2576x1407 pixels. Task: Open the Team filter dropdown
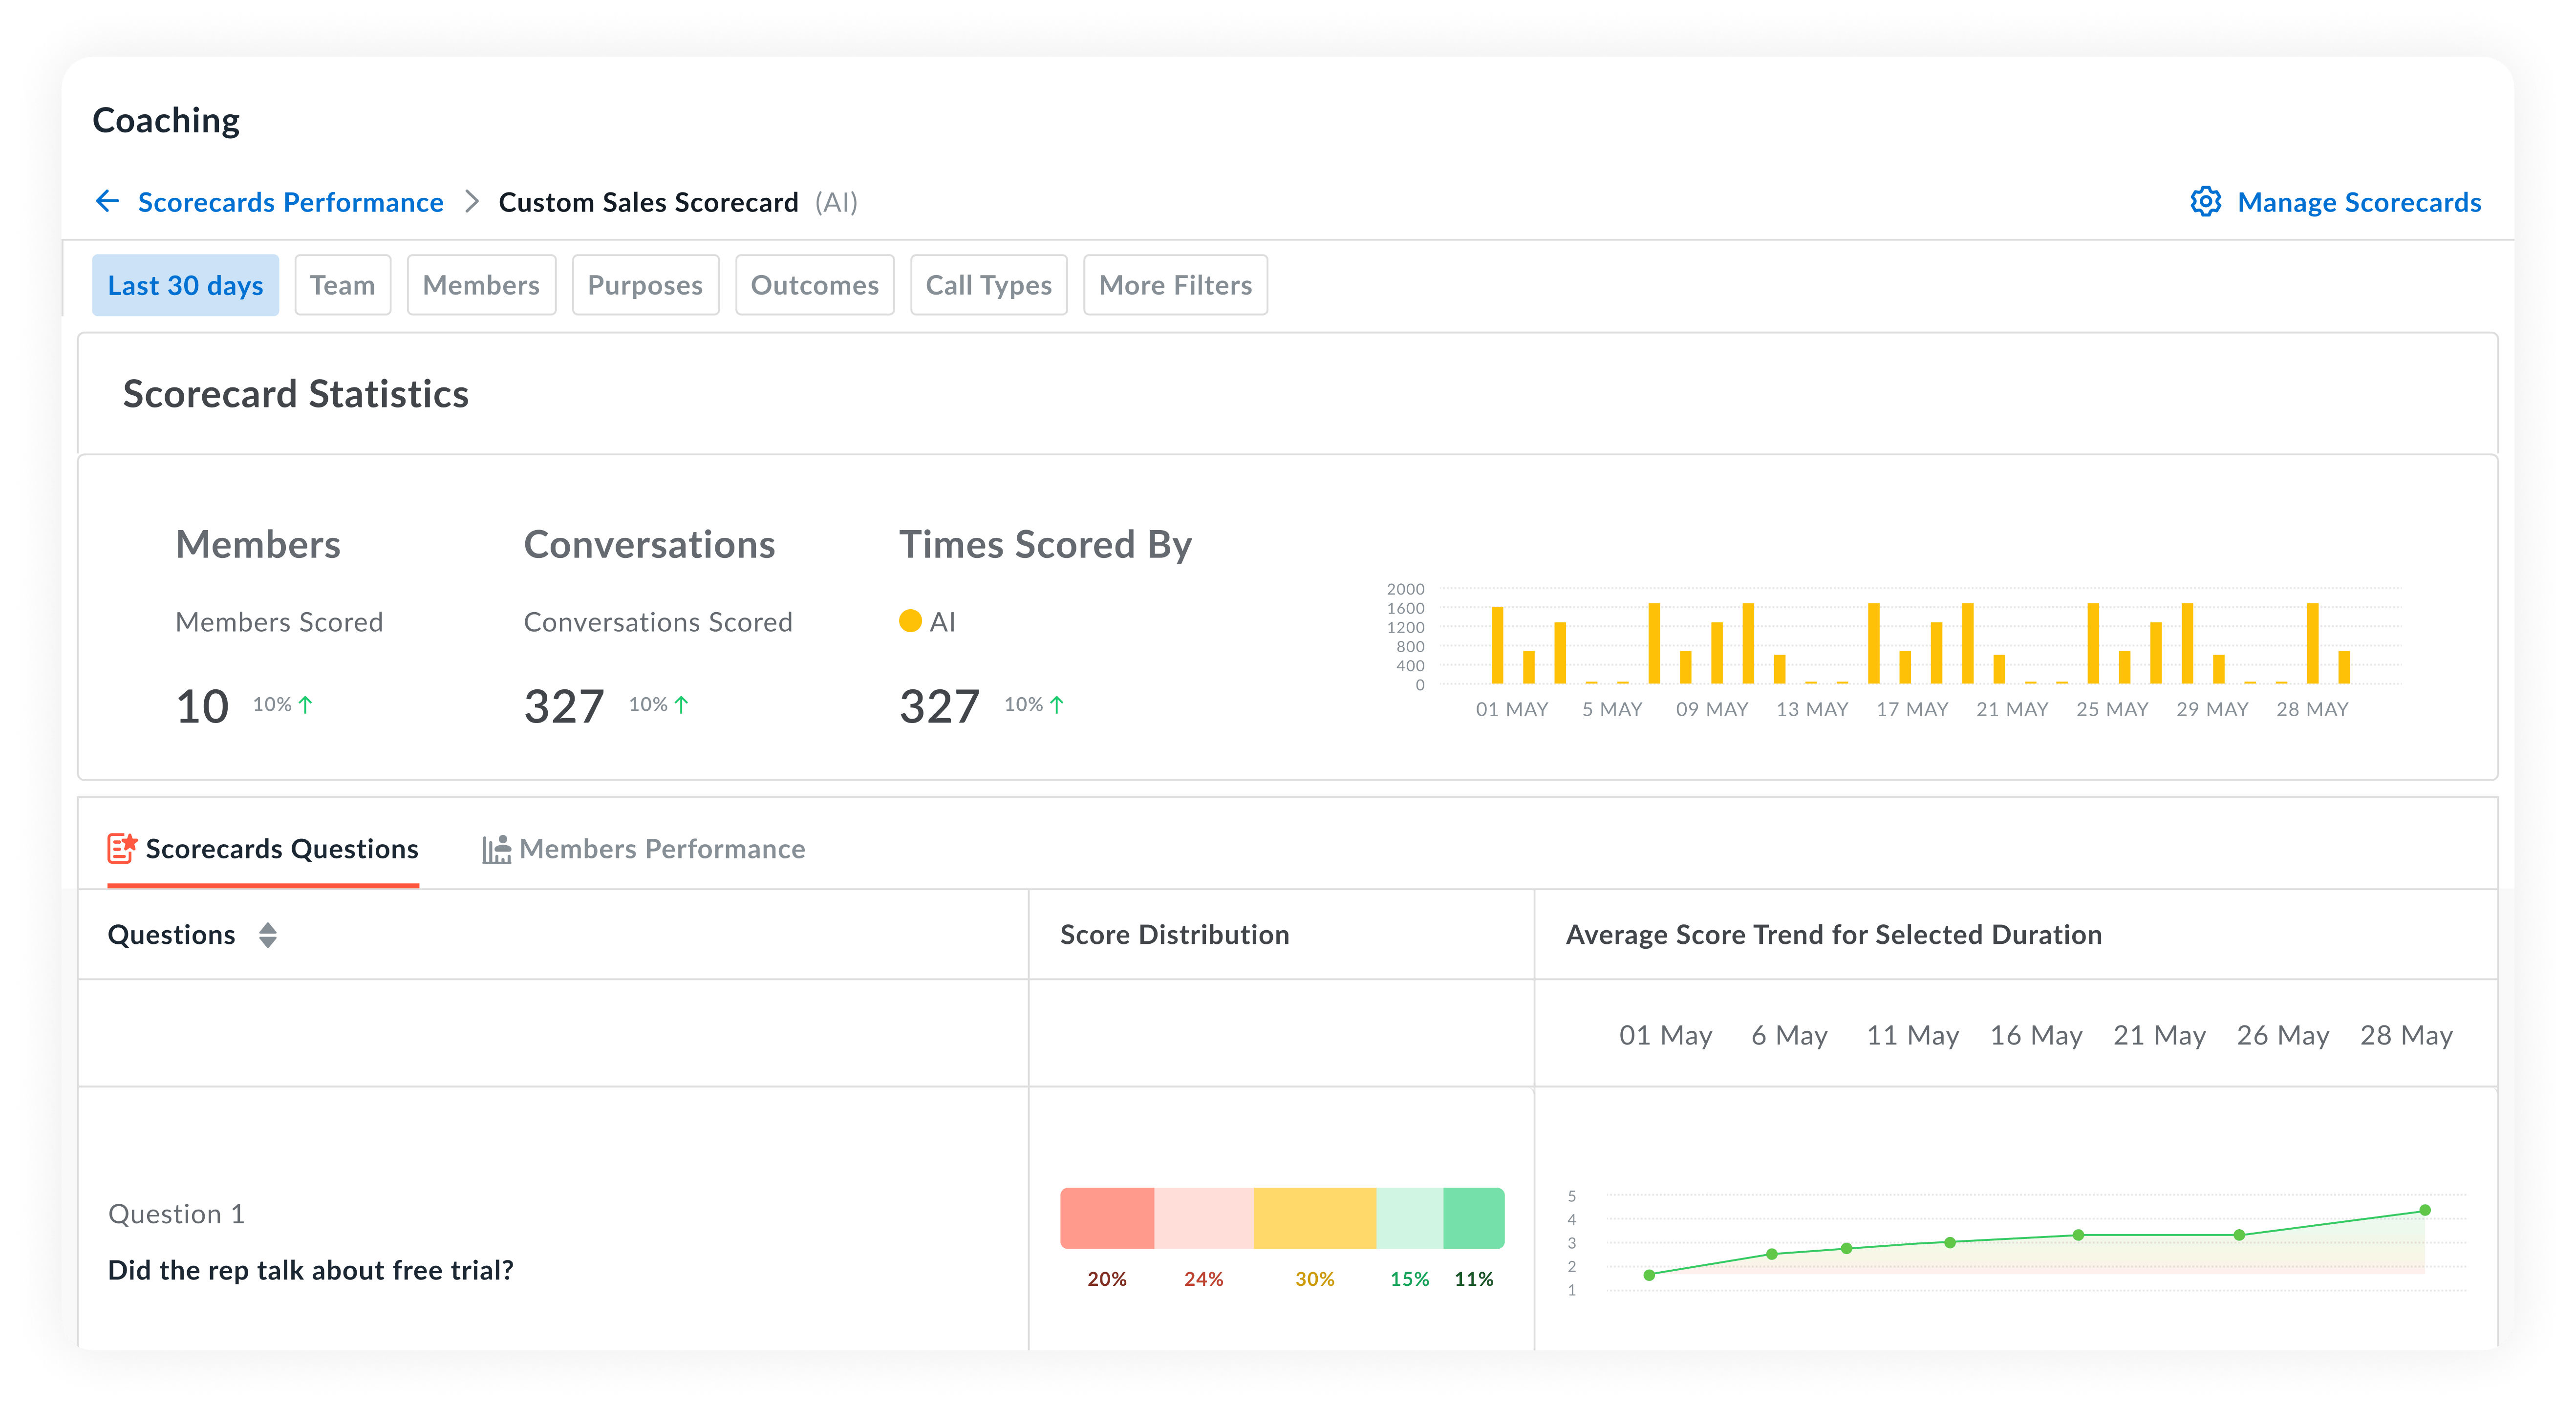342,285
